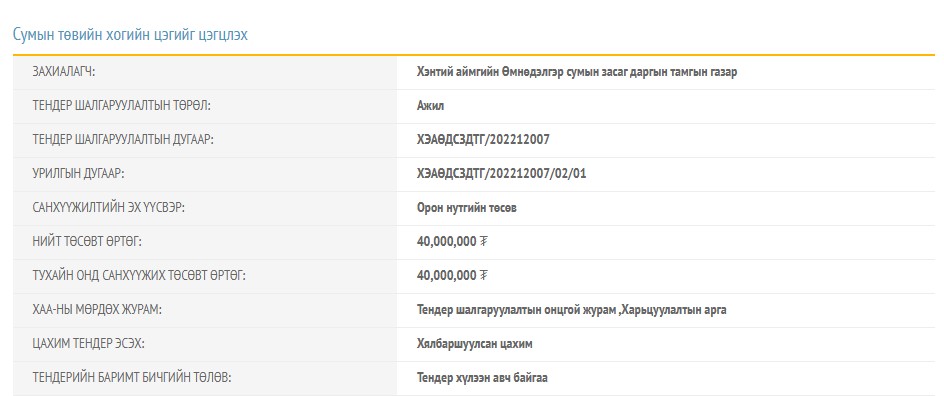Select the ТЕНДЕР ШАЛГАРУУЛАЛТЫН ДУГААР label

tap(123, 140)
